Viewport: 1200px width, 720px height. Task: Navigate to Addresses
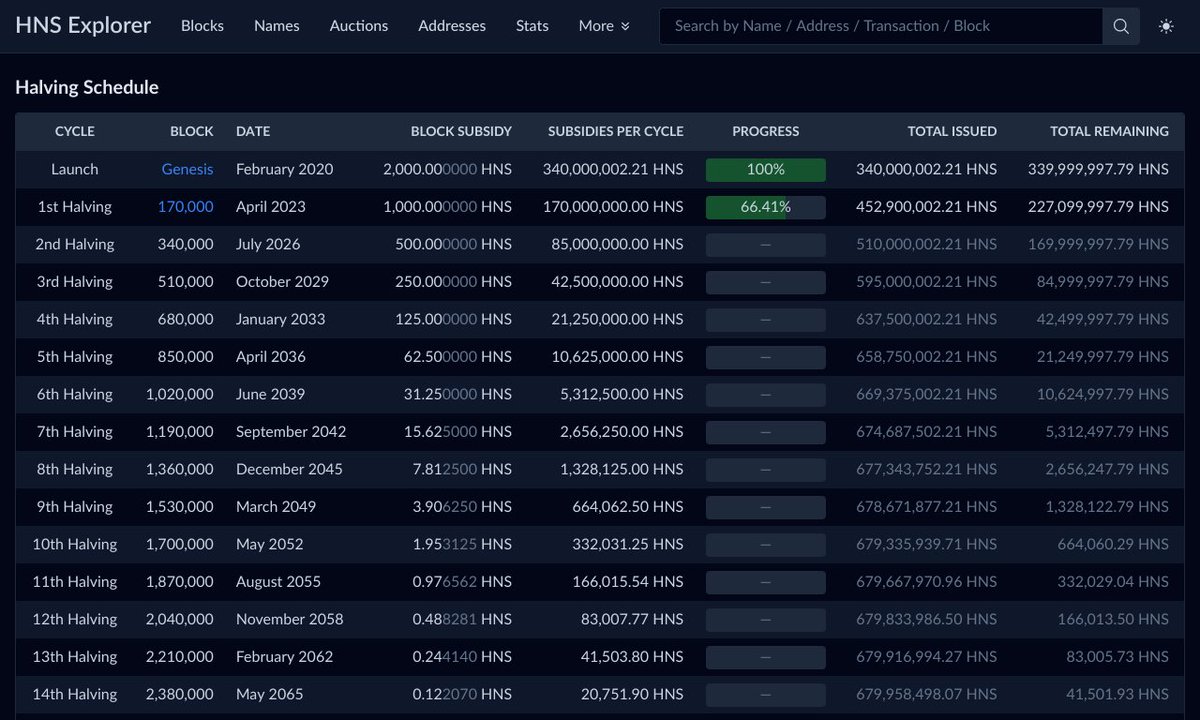(x=452, y=26)
